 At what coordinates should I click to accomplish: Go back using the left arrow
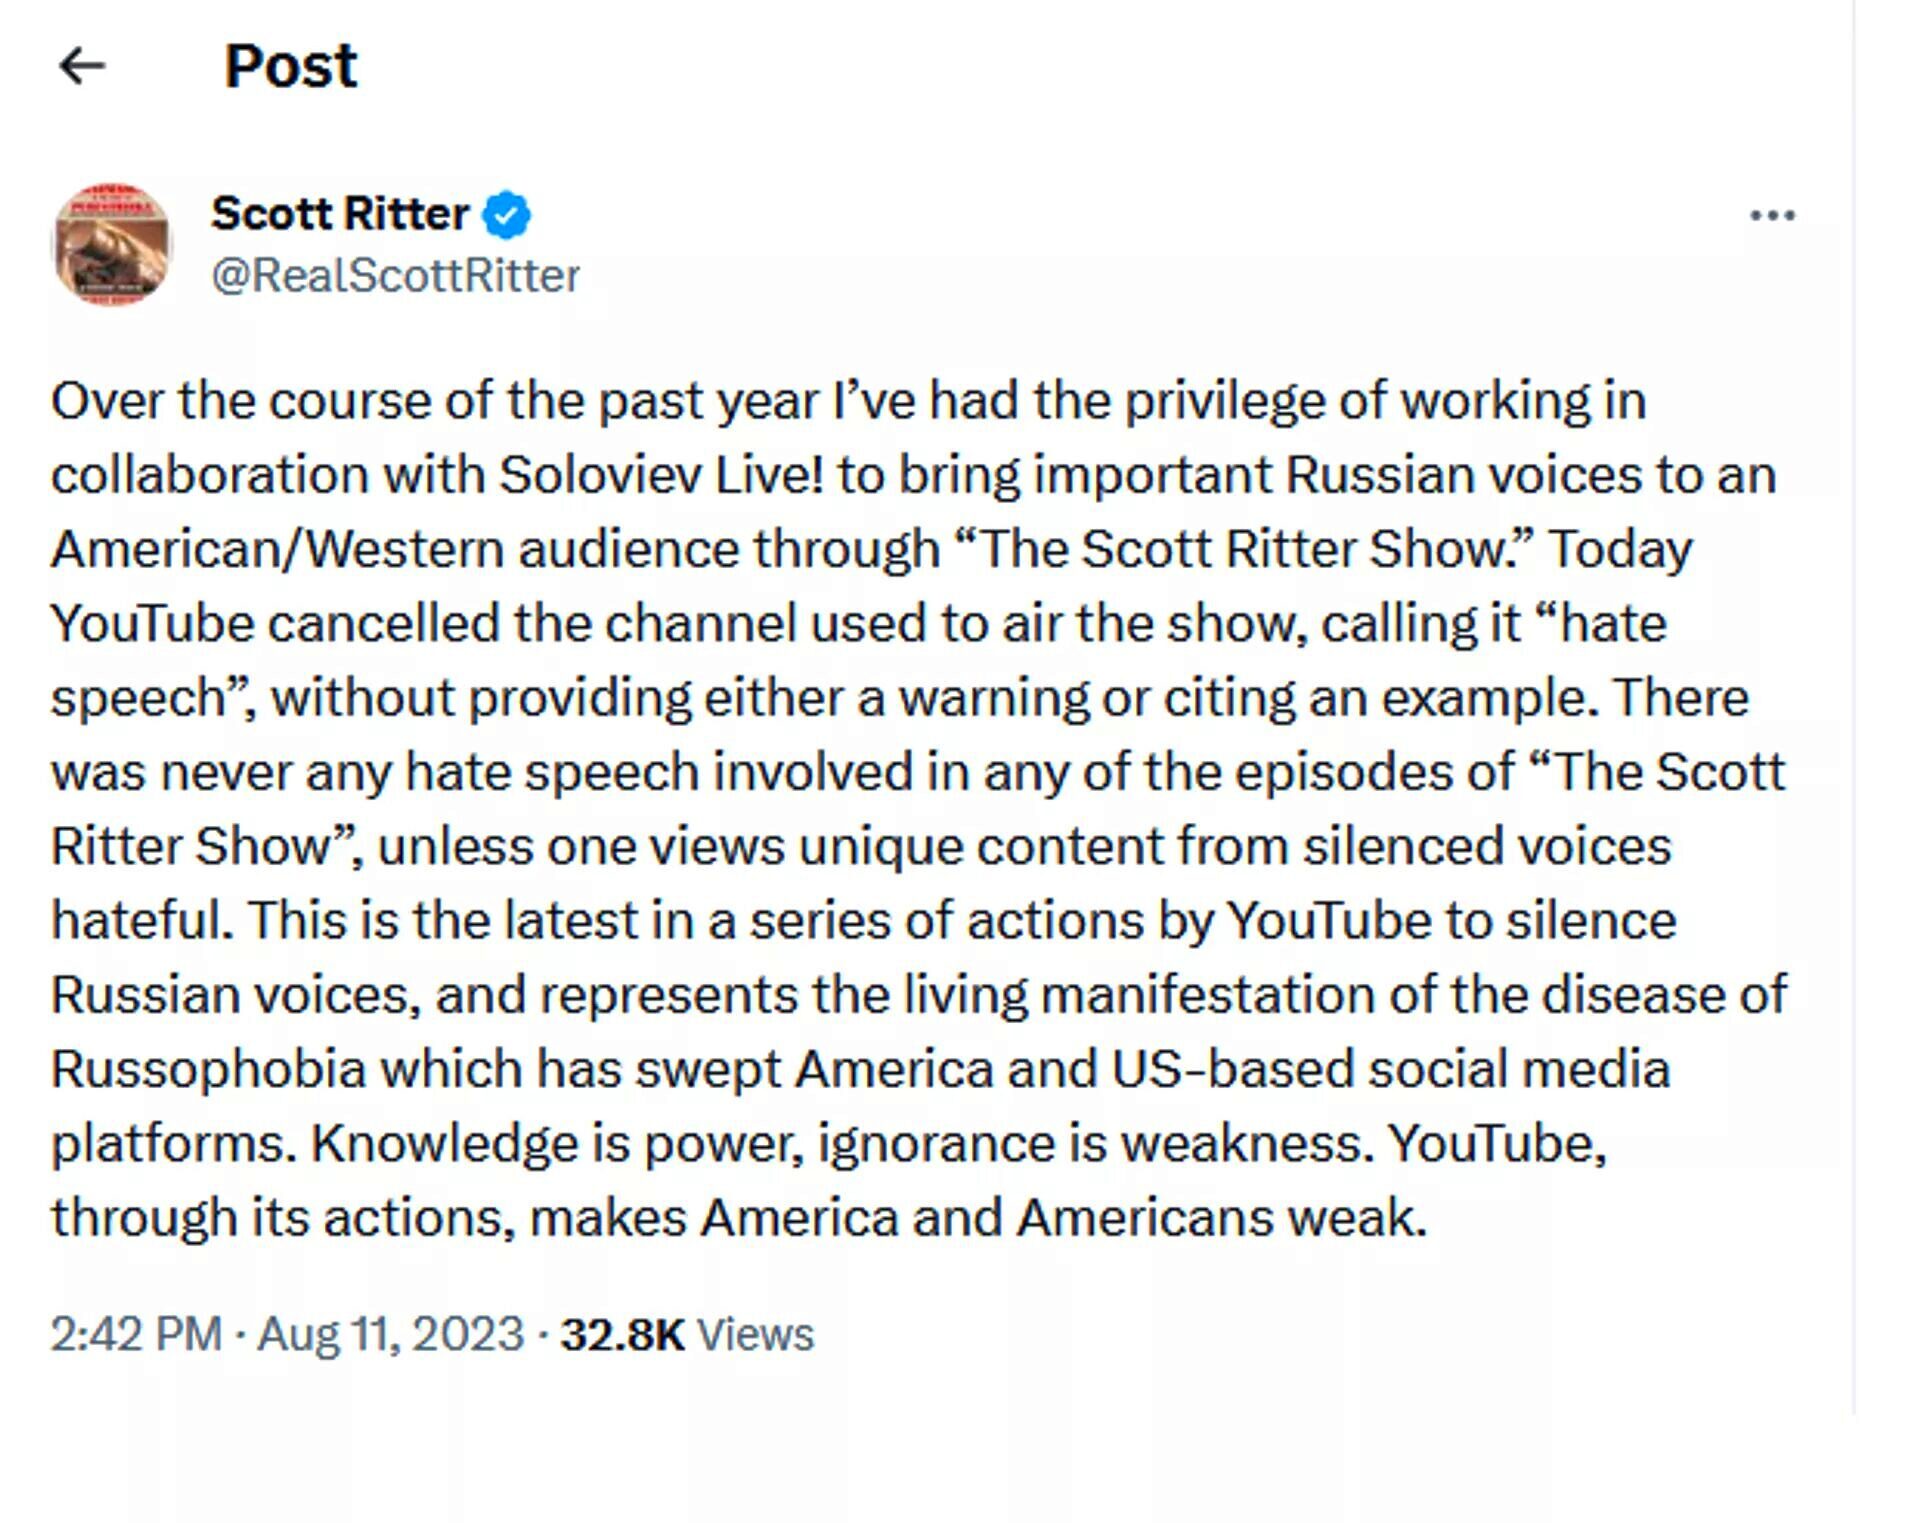click(82, 66)
